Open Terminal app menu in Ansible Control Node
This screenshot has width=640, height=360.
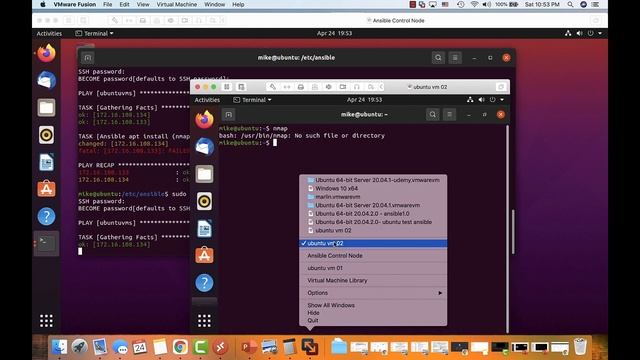pyautogui.click(x=94, y=33)
